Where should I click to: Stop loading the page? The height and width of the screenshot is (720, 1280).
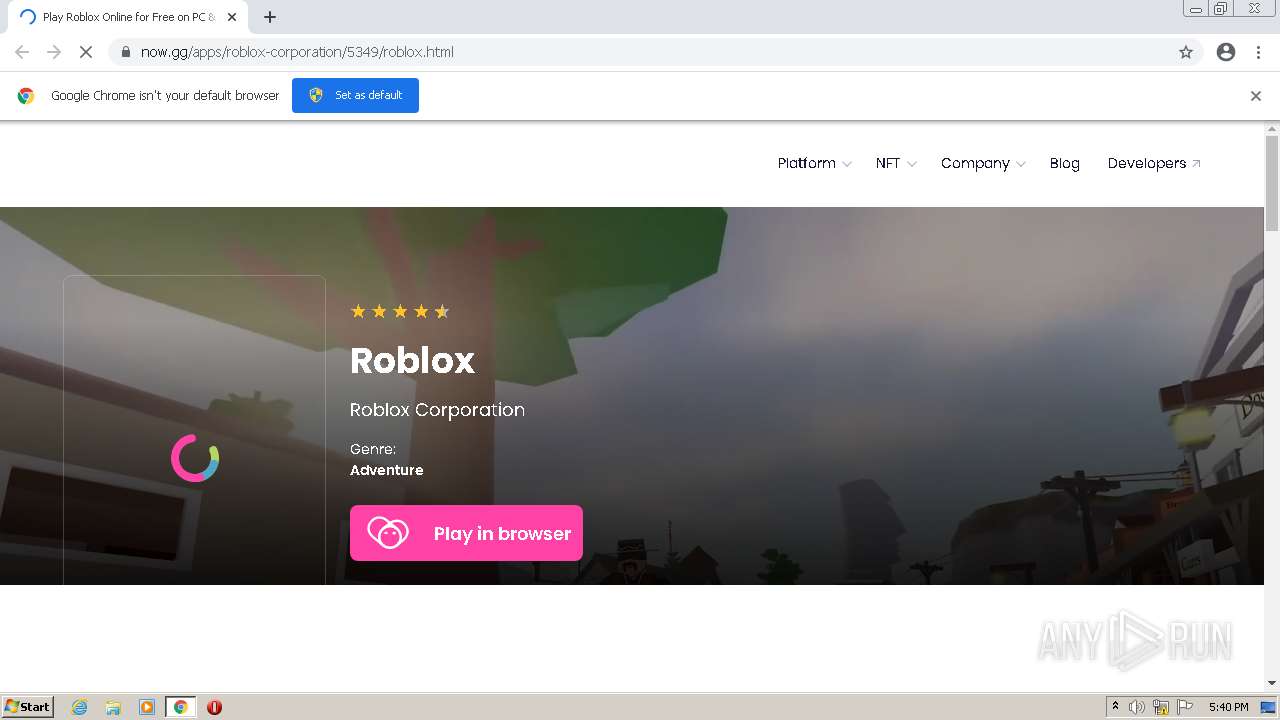tap(86, 52)
